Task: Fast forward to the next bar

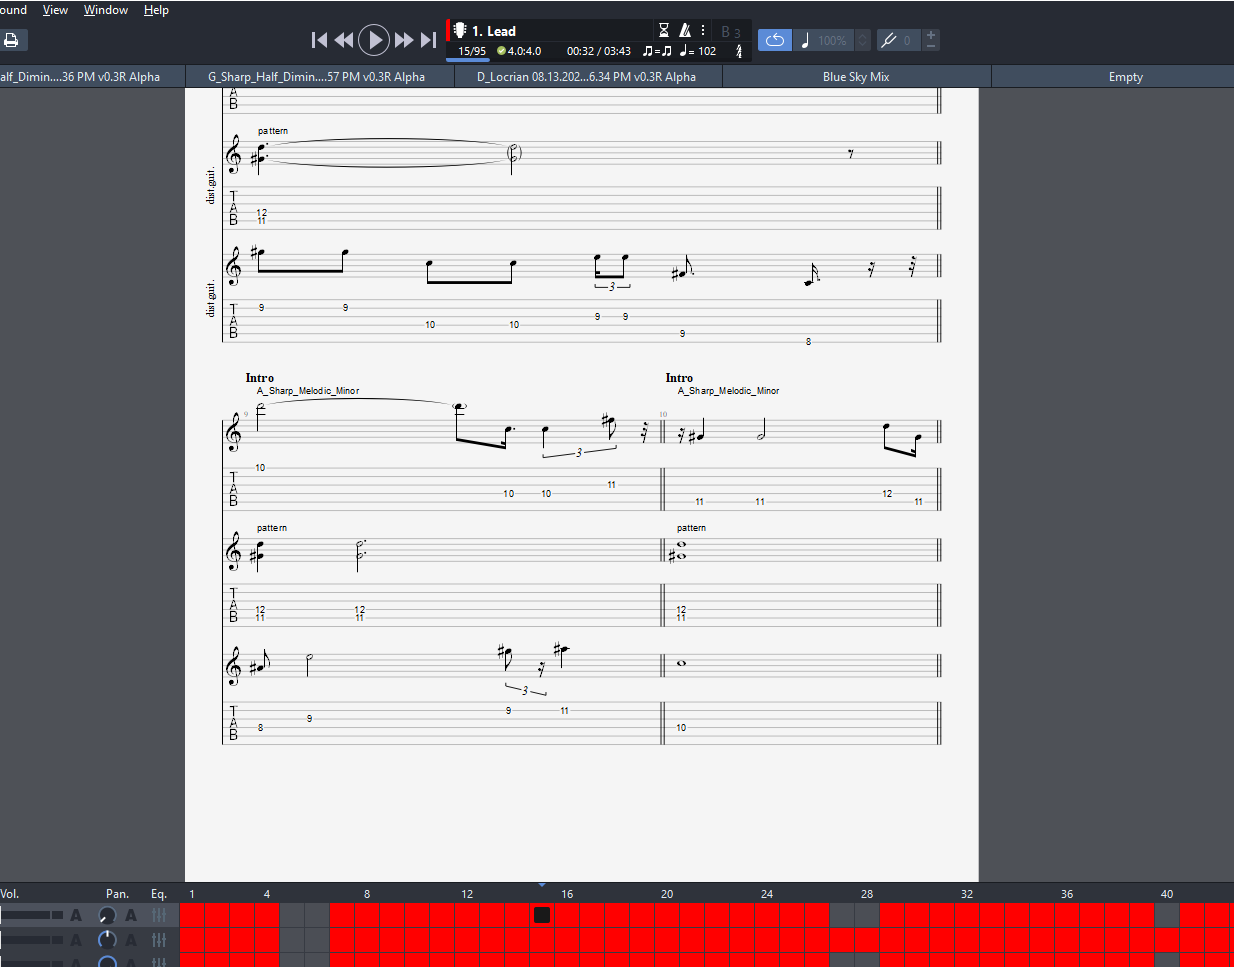Action: coord(404,40)
